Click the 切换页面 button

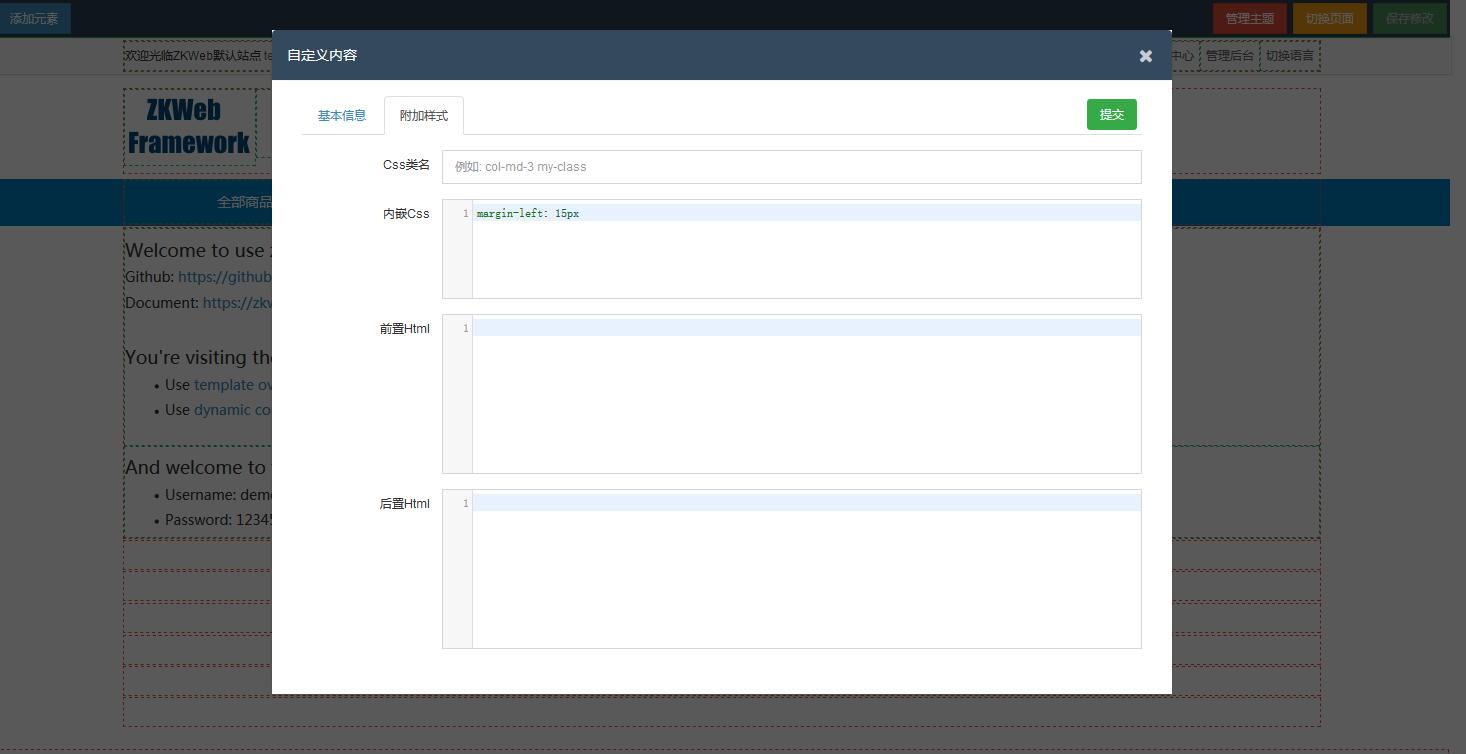pos(1330,18)
